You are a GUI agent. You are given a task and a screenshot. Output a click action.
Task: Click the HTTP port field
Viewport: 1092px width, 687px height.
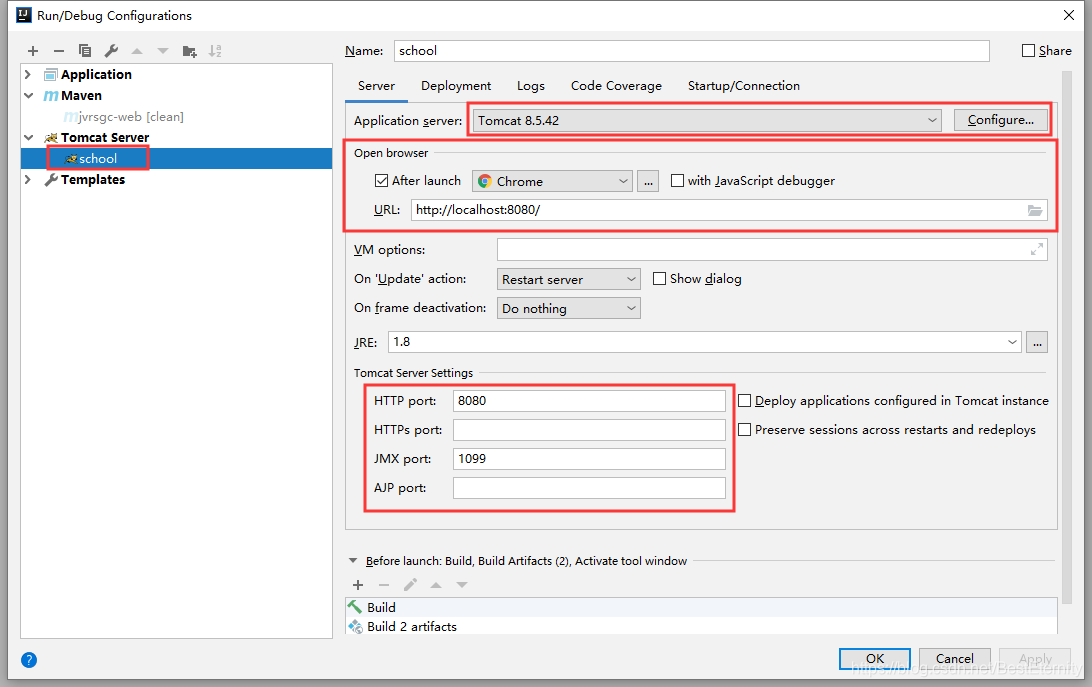(589, 401)
